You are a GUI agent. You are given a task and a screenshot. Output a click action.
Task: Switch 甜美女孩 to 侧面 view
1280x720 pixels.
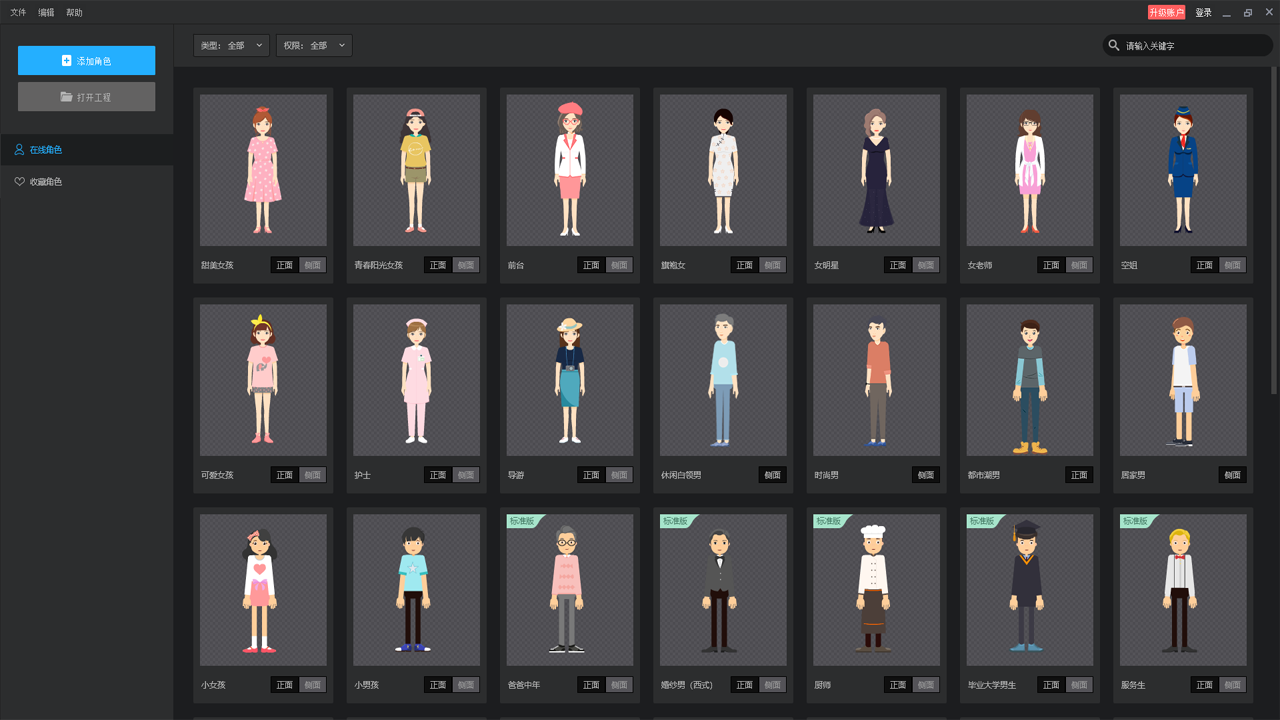click(313, 265)
